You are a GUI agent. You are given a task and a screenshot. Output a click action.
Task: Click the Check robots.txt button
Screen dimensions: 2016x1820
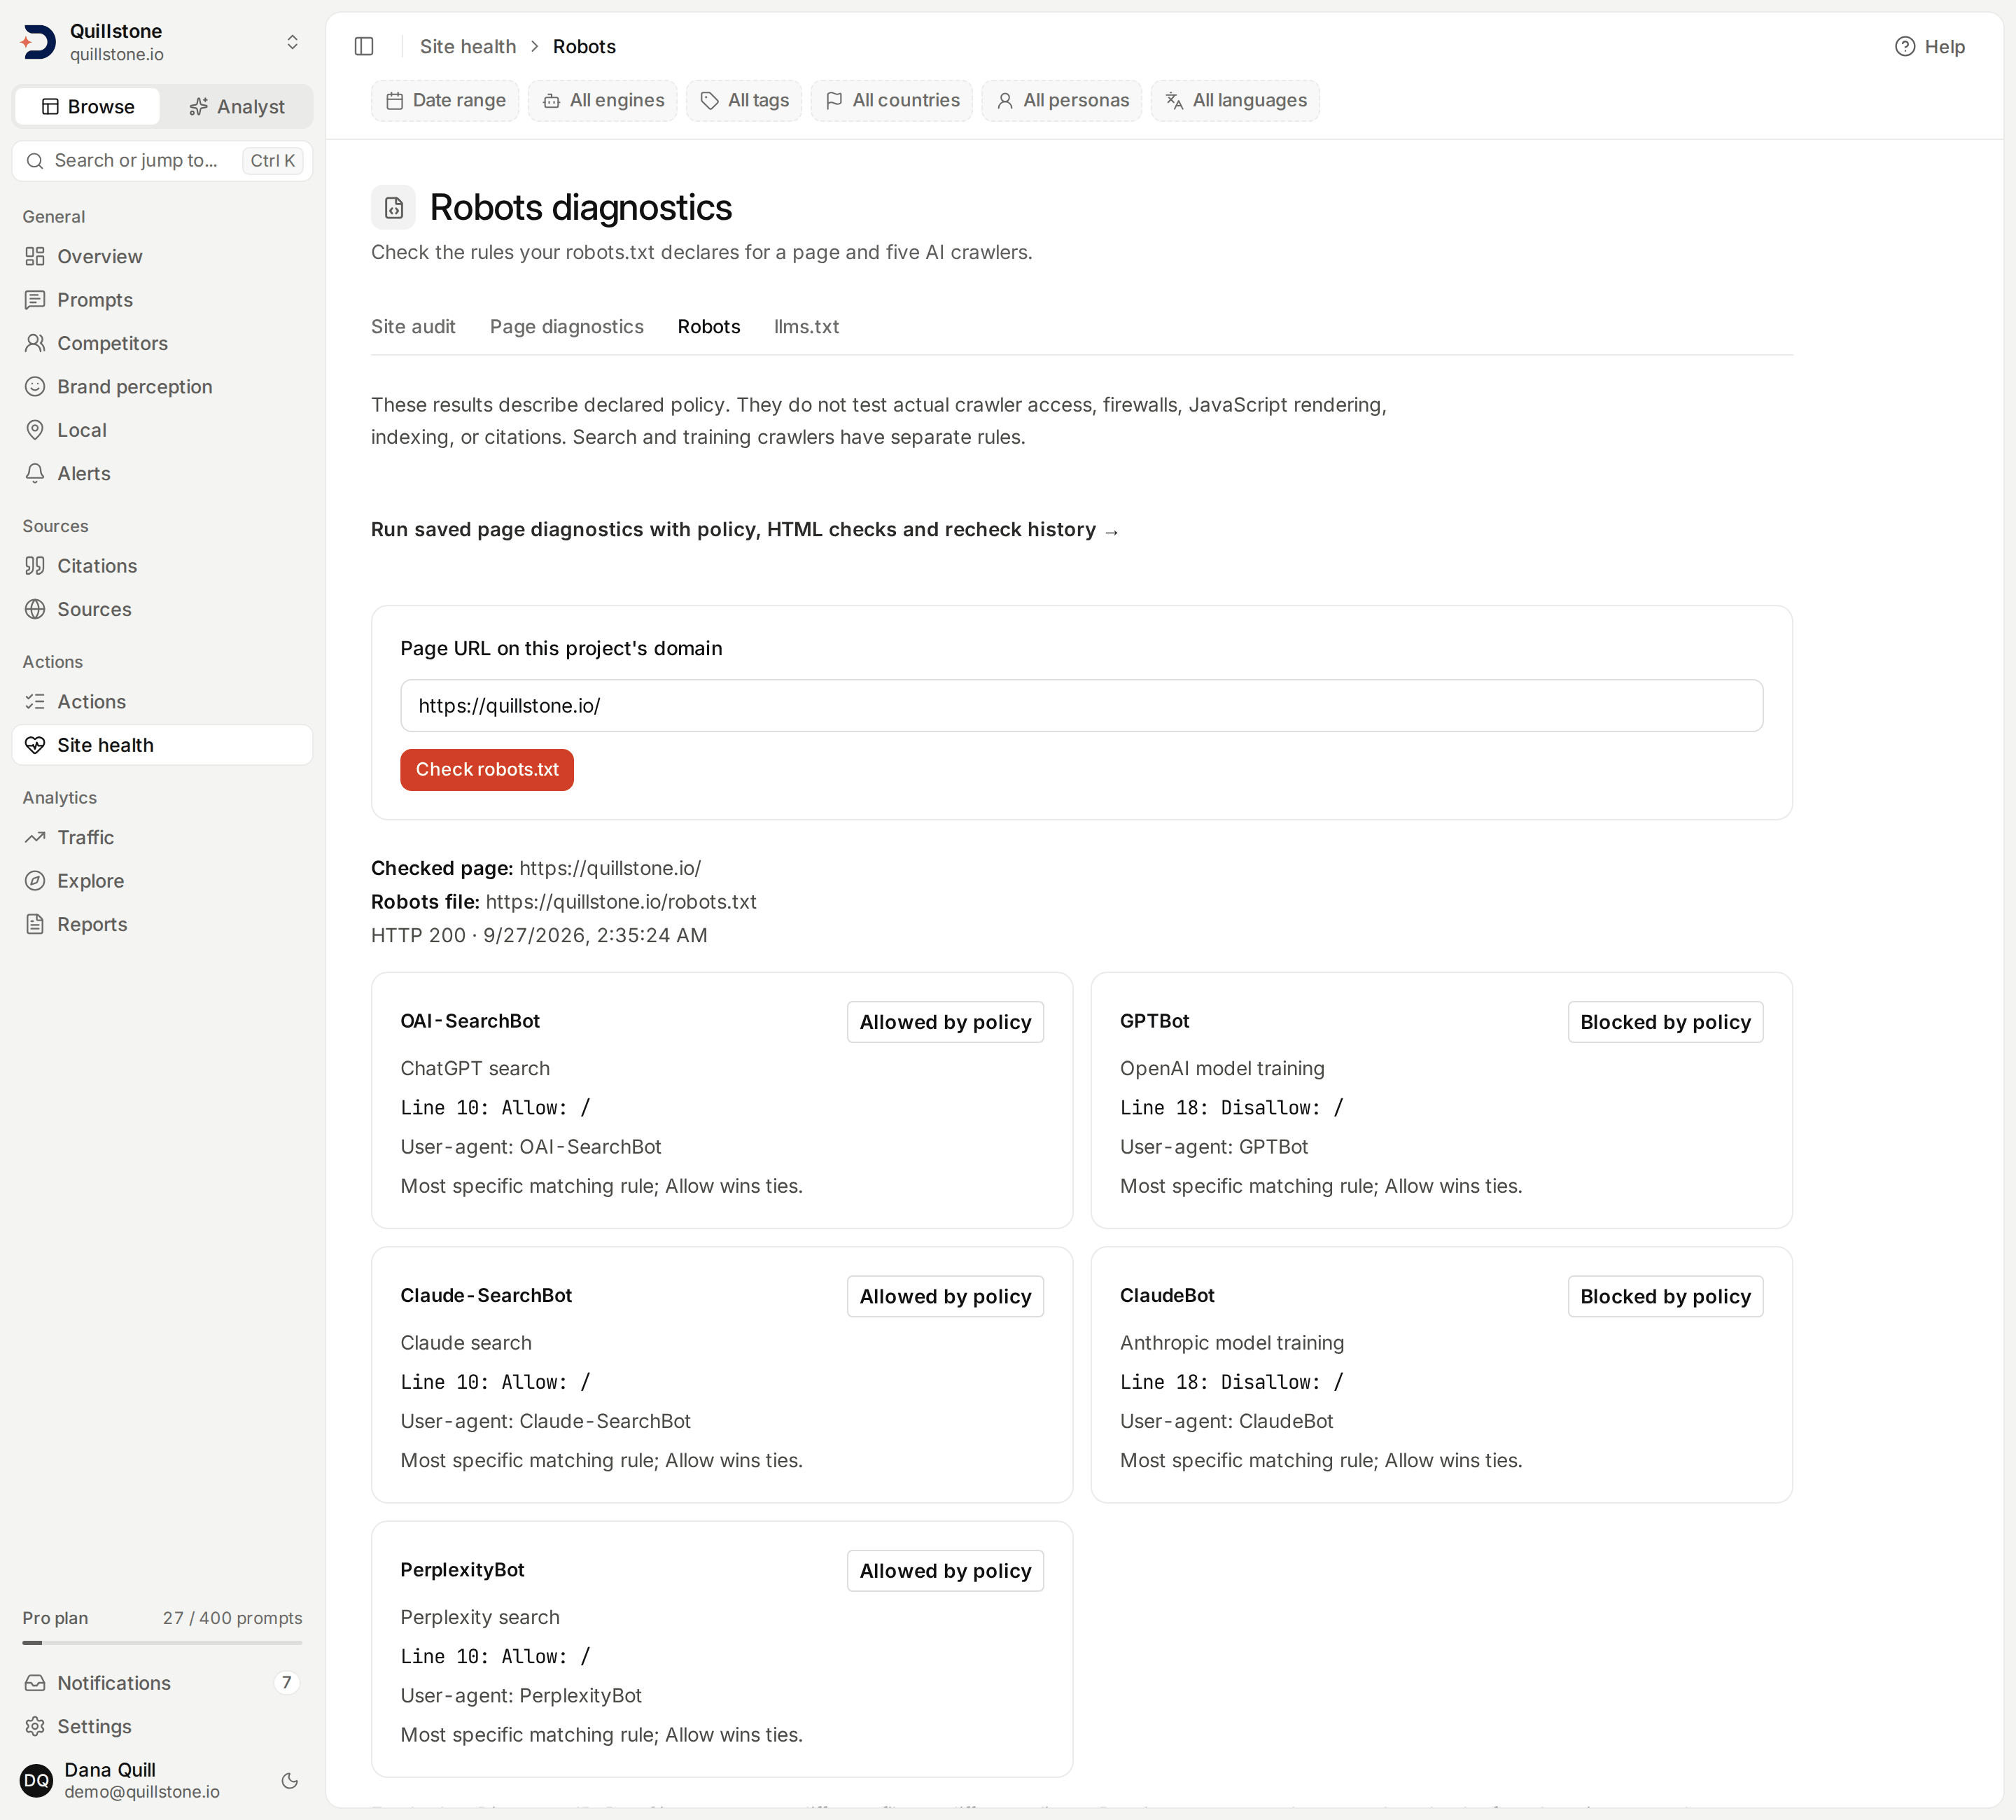(487, 770)
